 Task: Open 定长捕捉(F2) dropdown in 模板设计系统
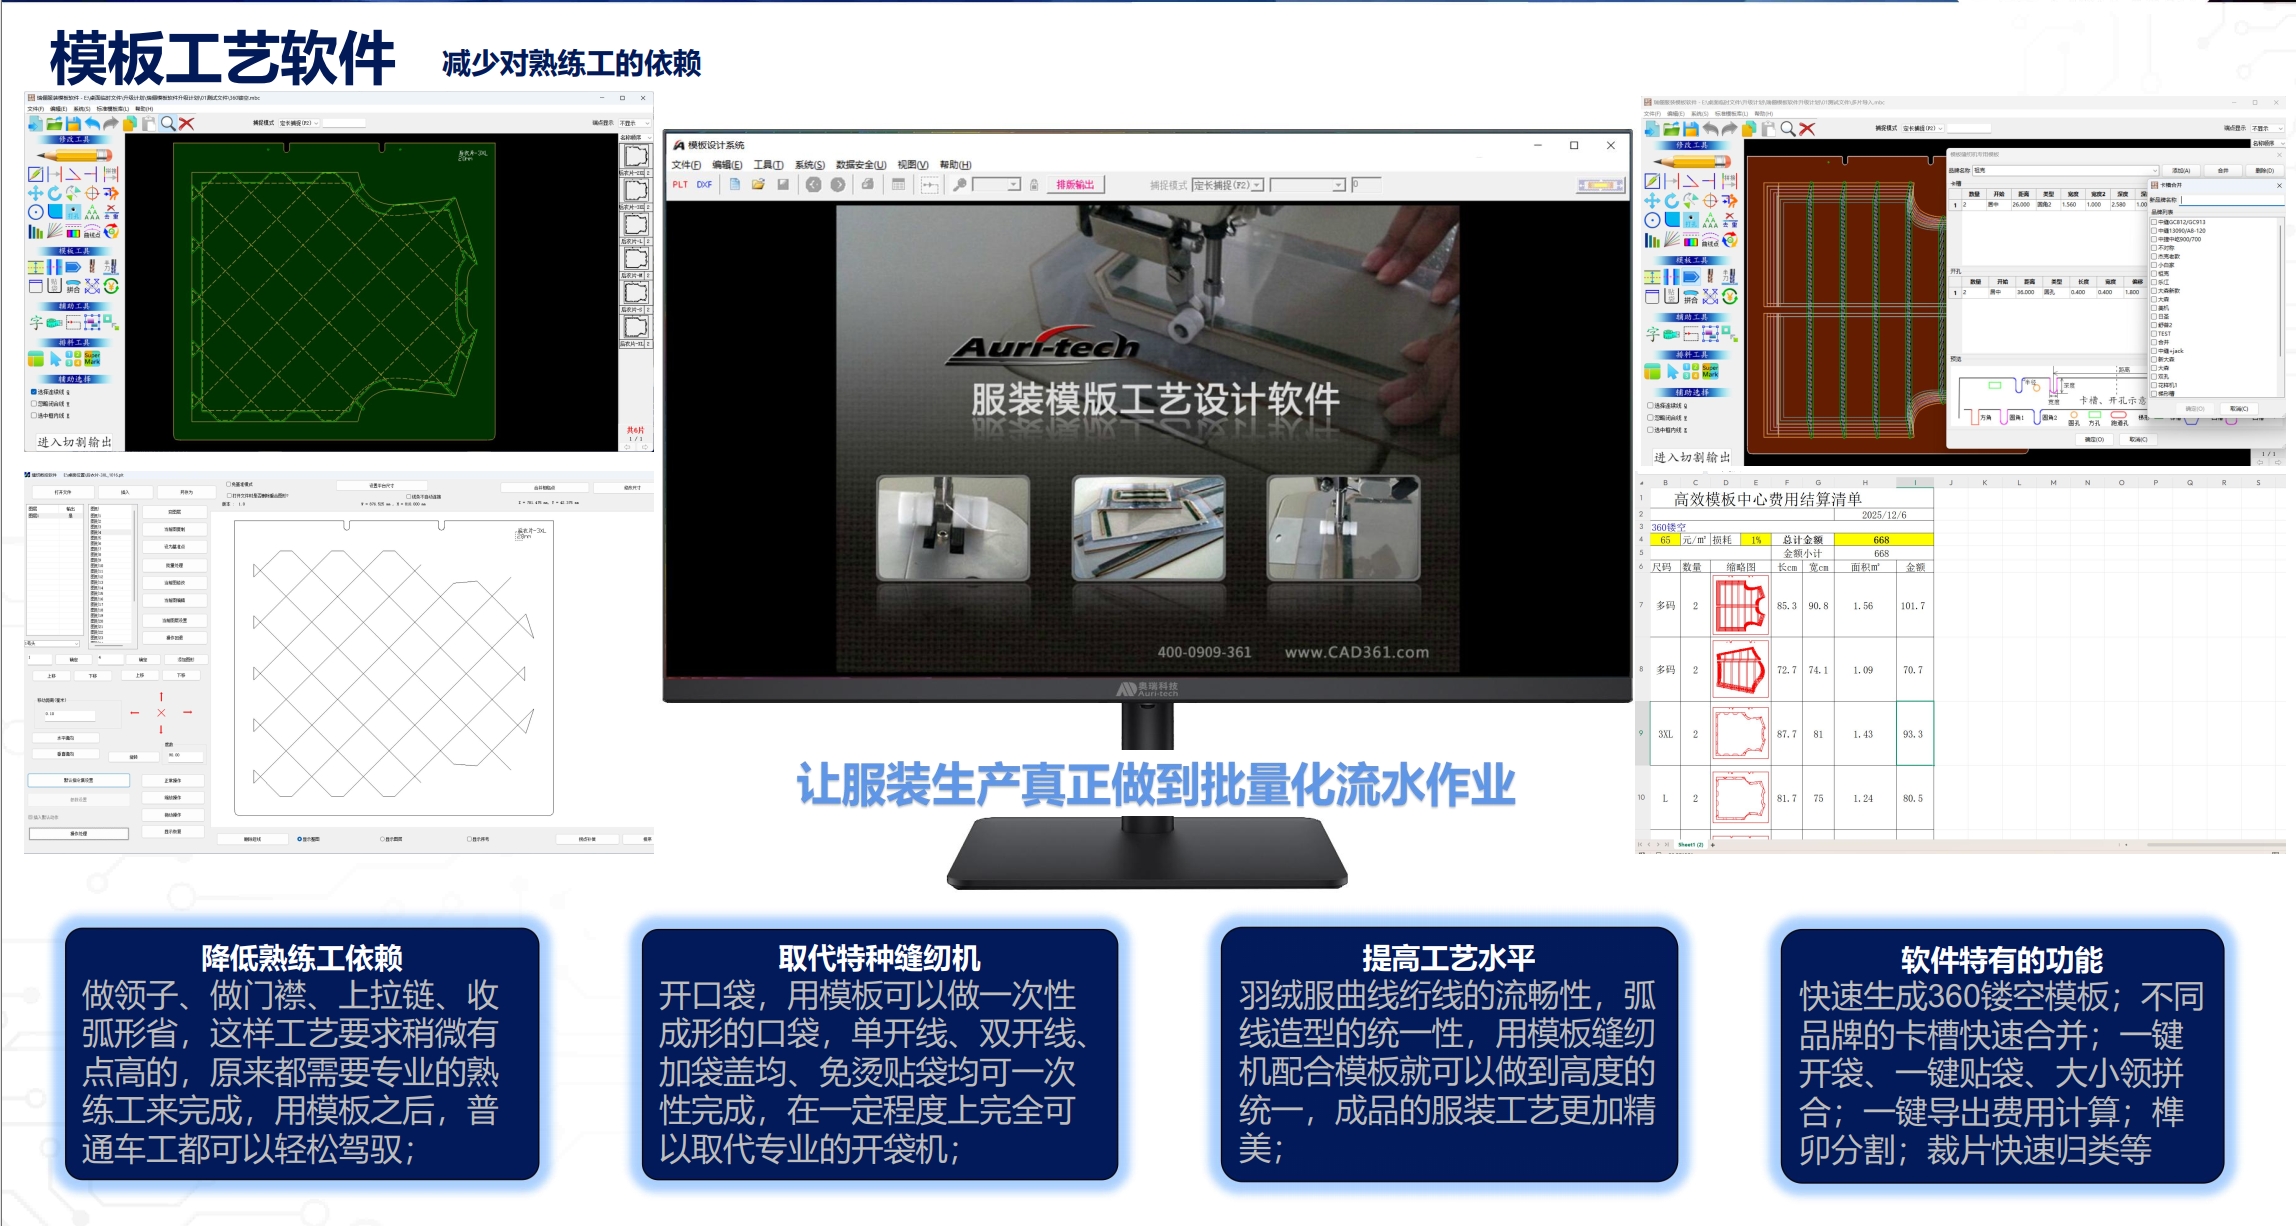tap(1257, 185)
